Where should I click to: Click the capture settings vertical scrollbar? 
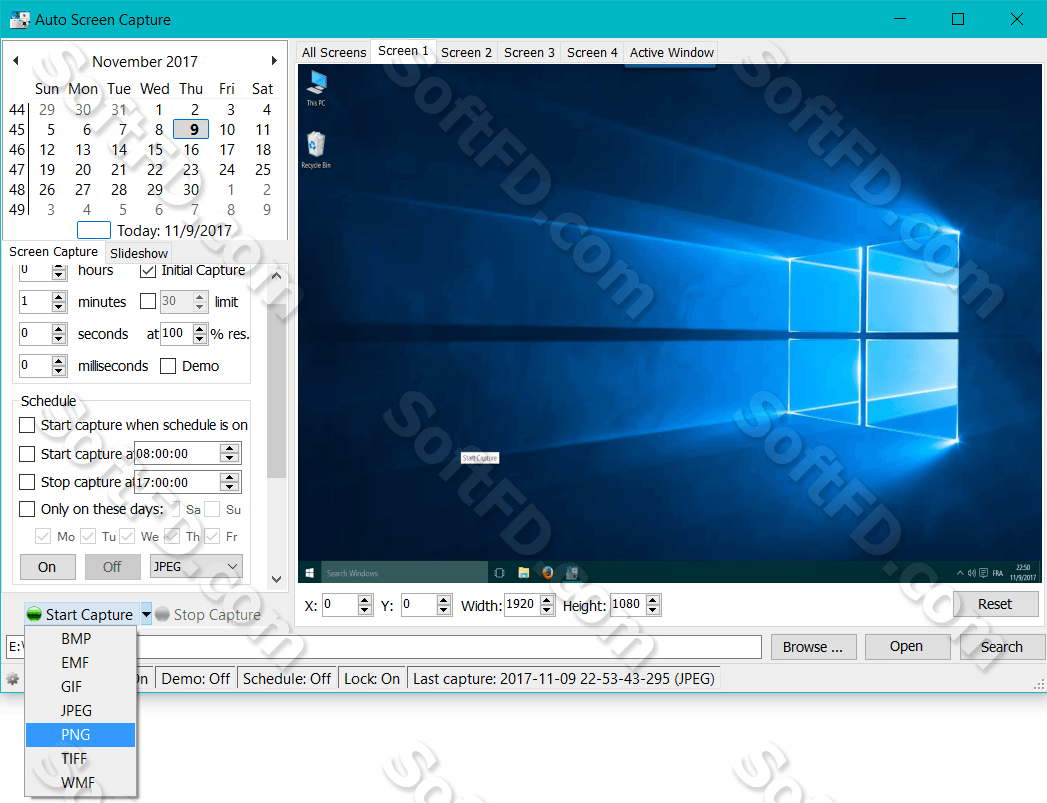click(276, 427)
